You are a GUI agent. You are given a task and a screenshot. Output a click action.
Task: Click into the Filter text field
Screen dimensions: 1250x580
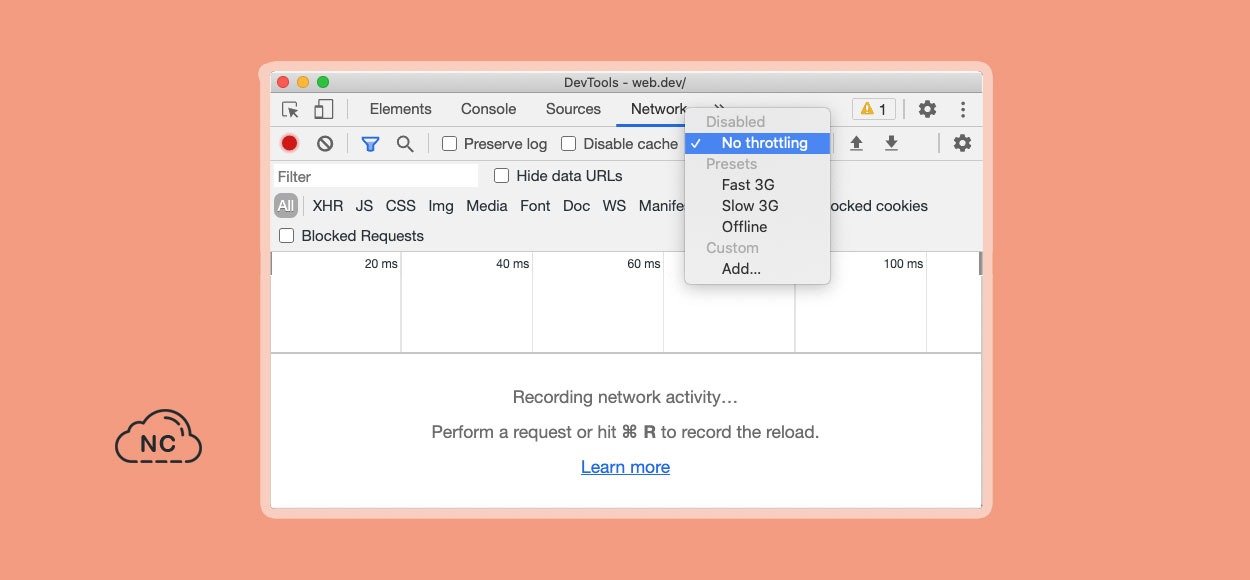(376, 176)
